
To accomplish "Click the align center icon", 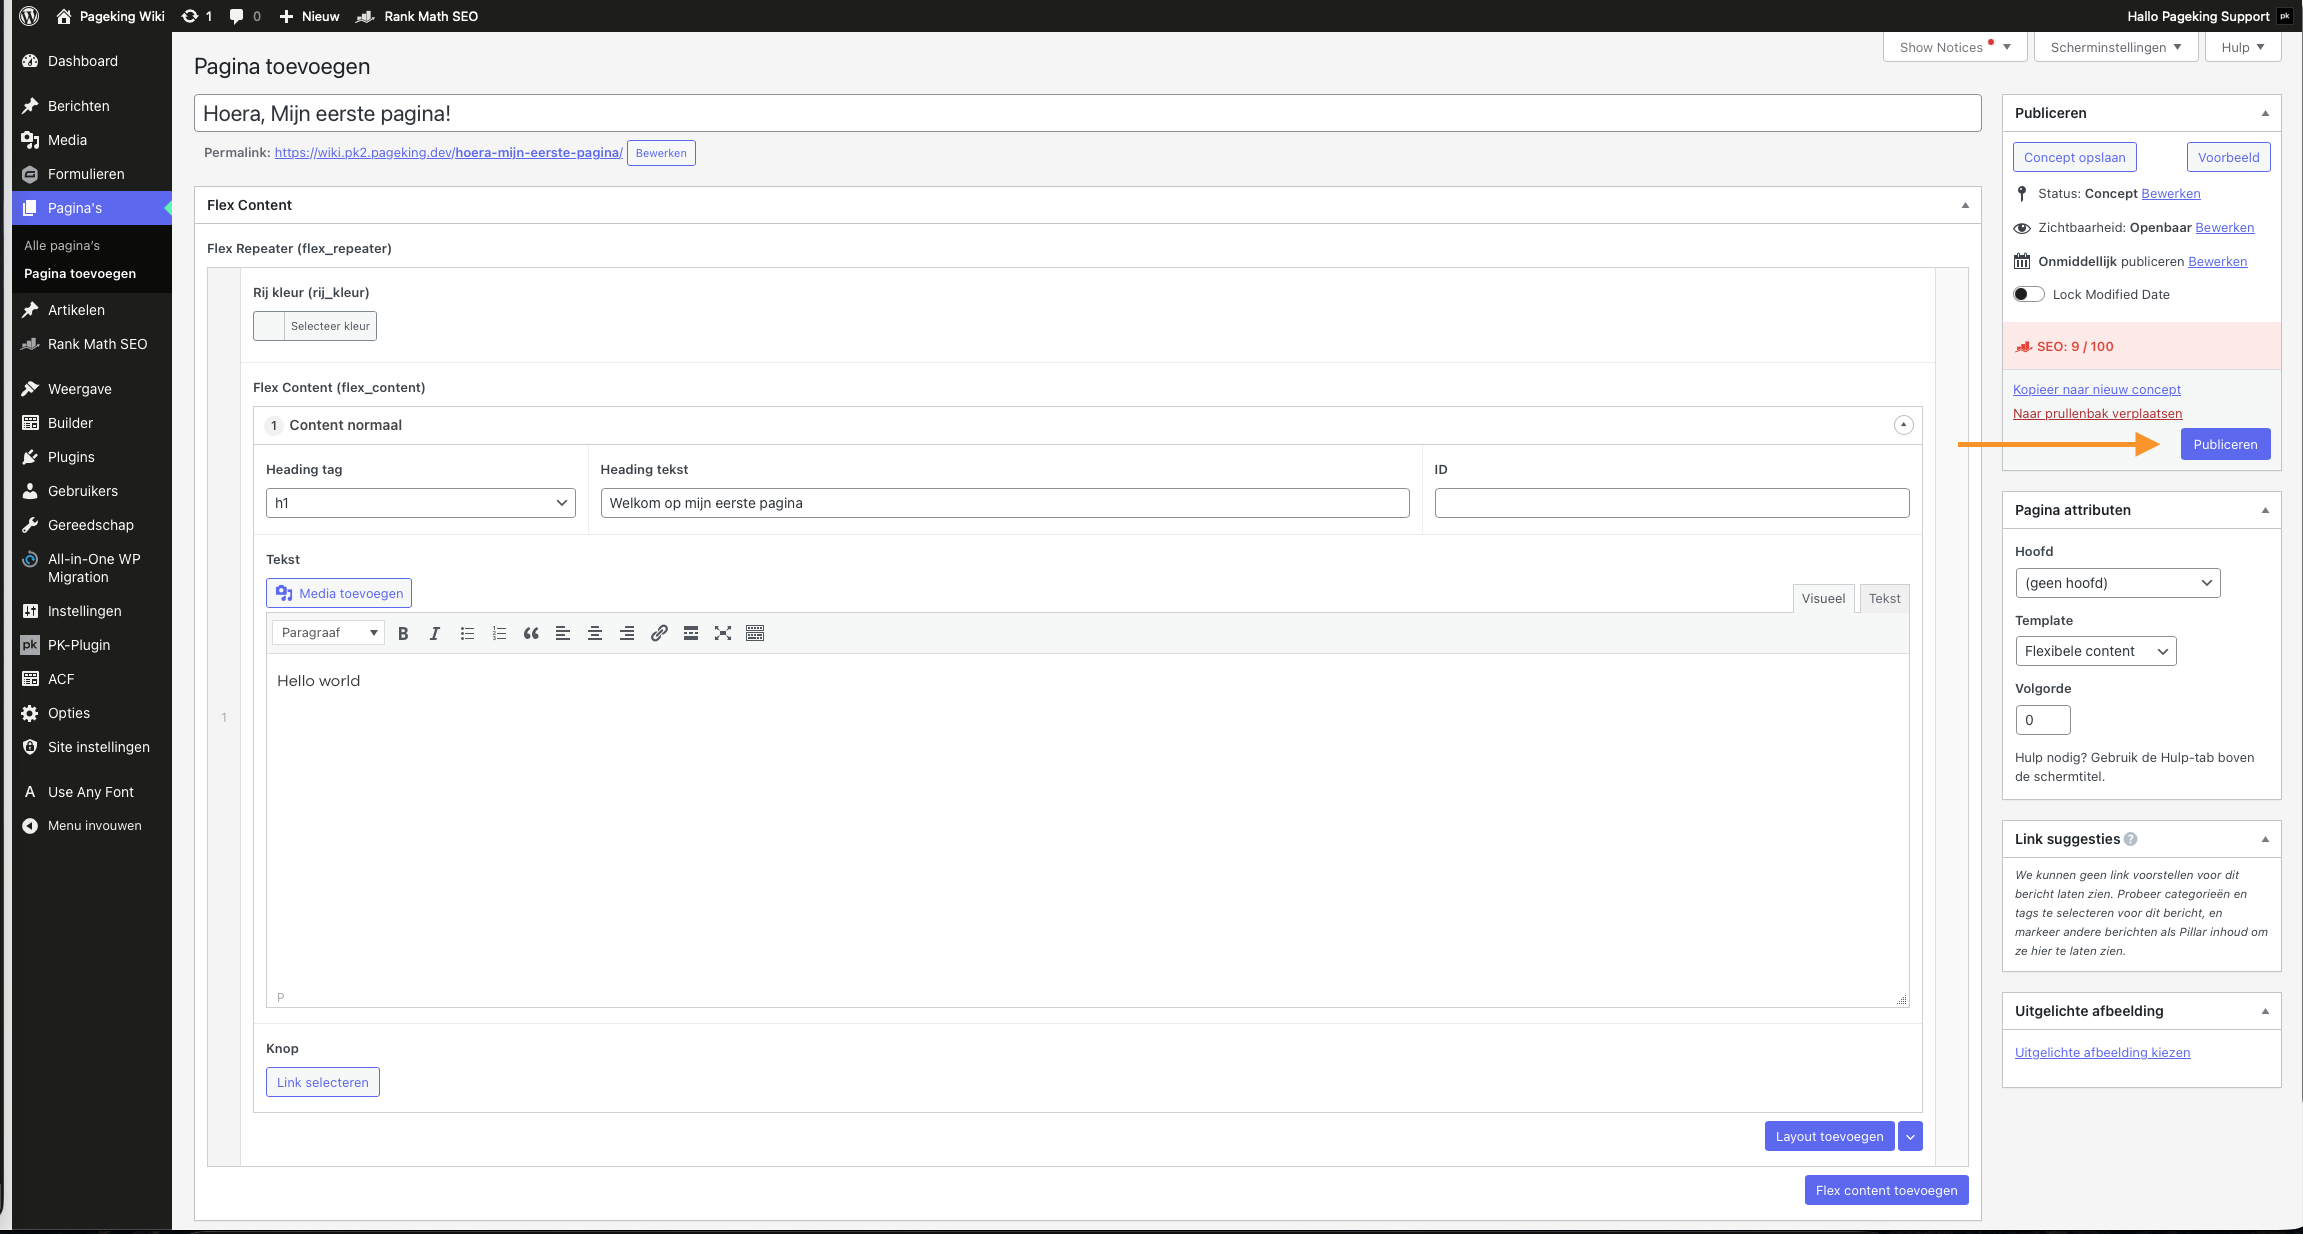I will (x=595, y=633).
